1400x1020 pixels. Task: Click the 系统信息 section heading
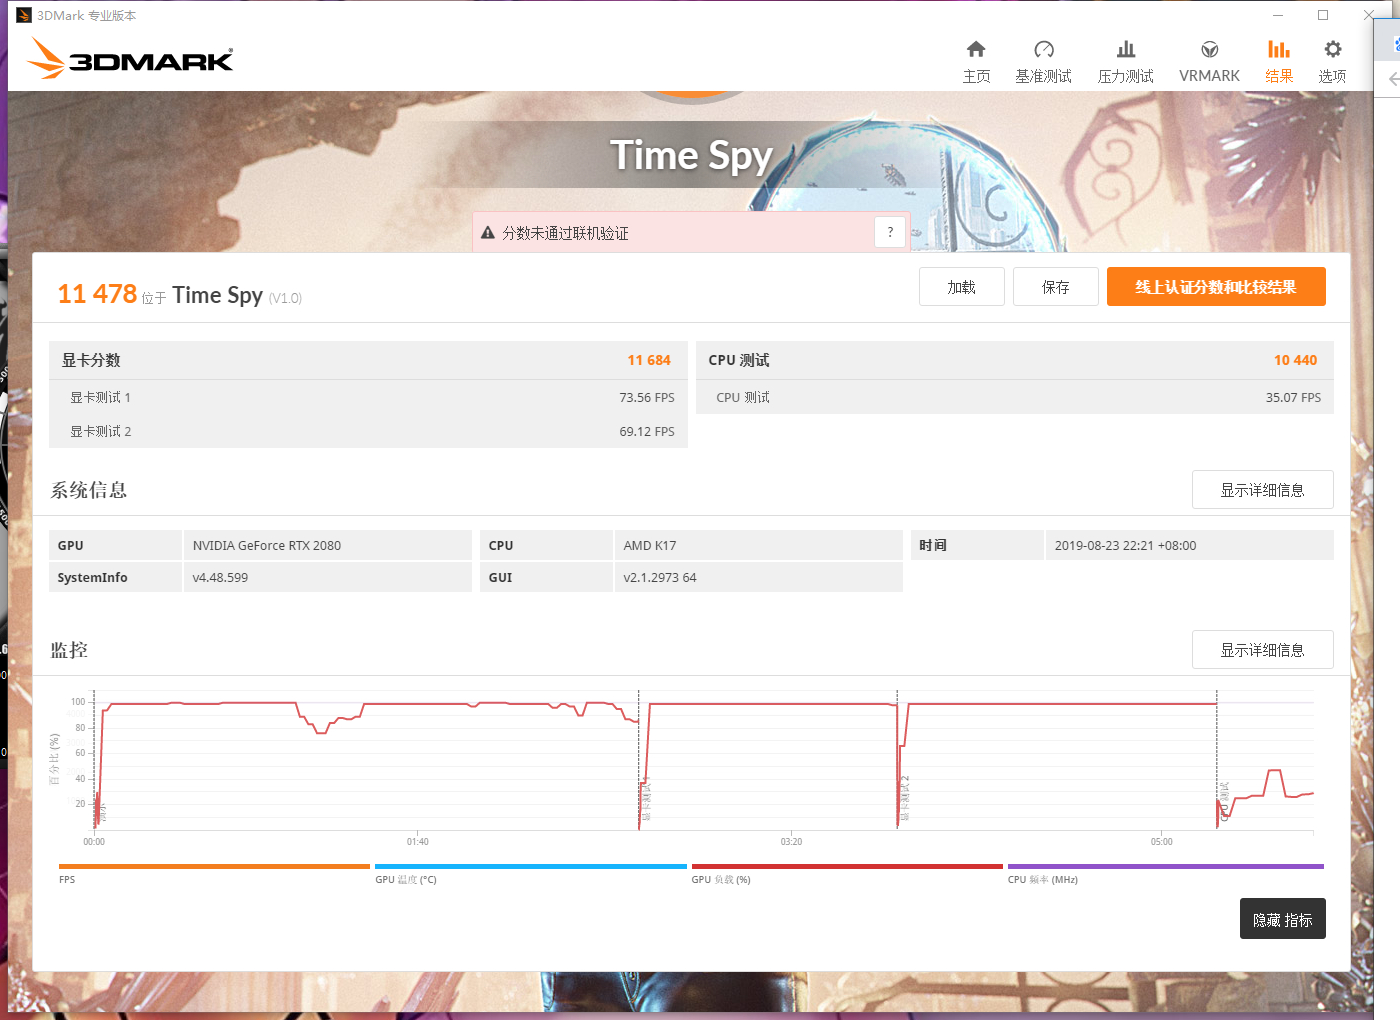89,490
